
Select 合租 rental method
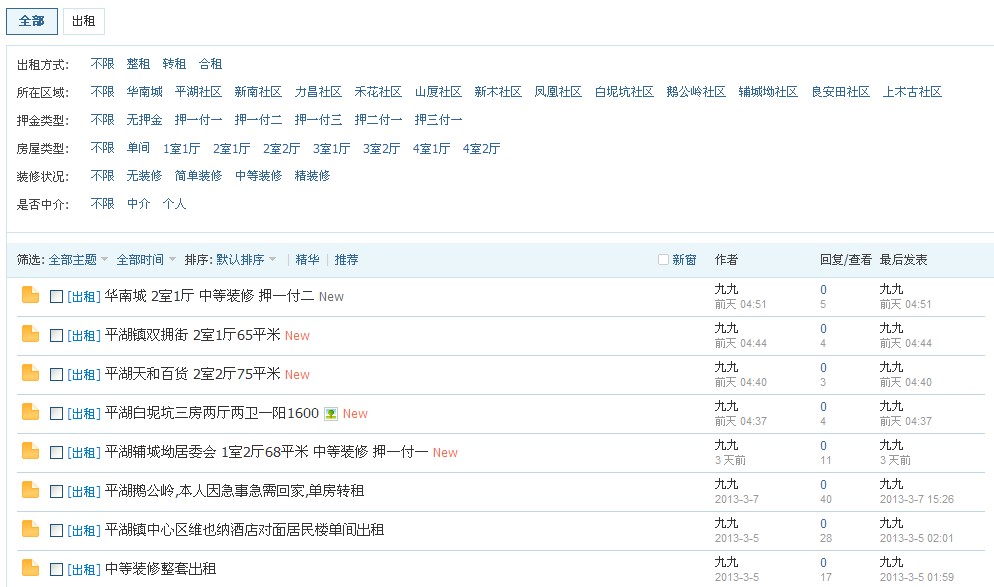(210, 64)
